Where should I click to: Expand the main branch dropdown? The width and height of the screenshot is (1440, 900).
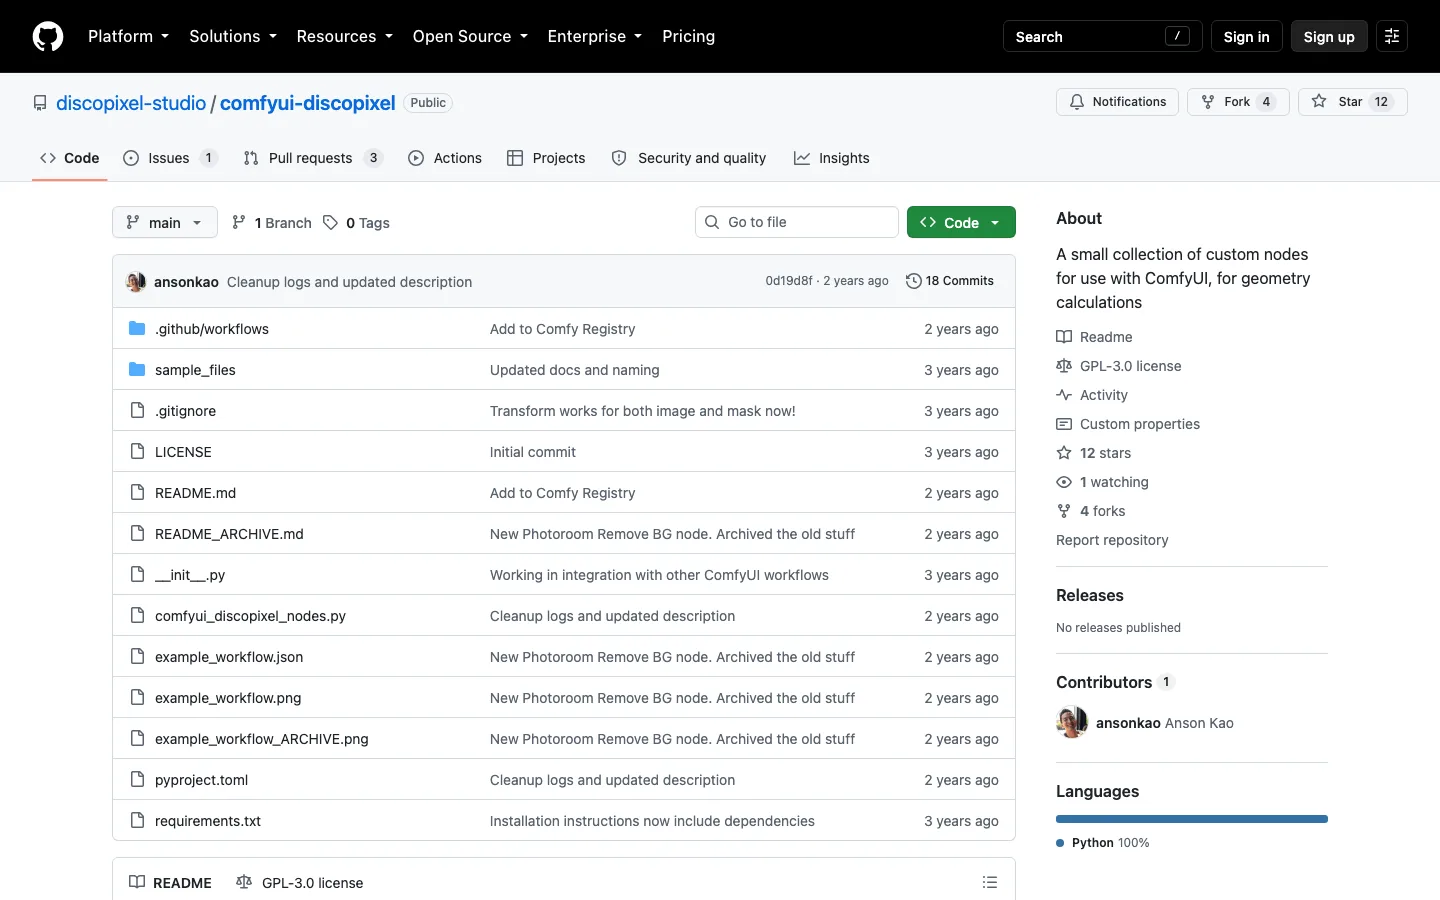[165, 222]
